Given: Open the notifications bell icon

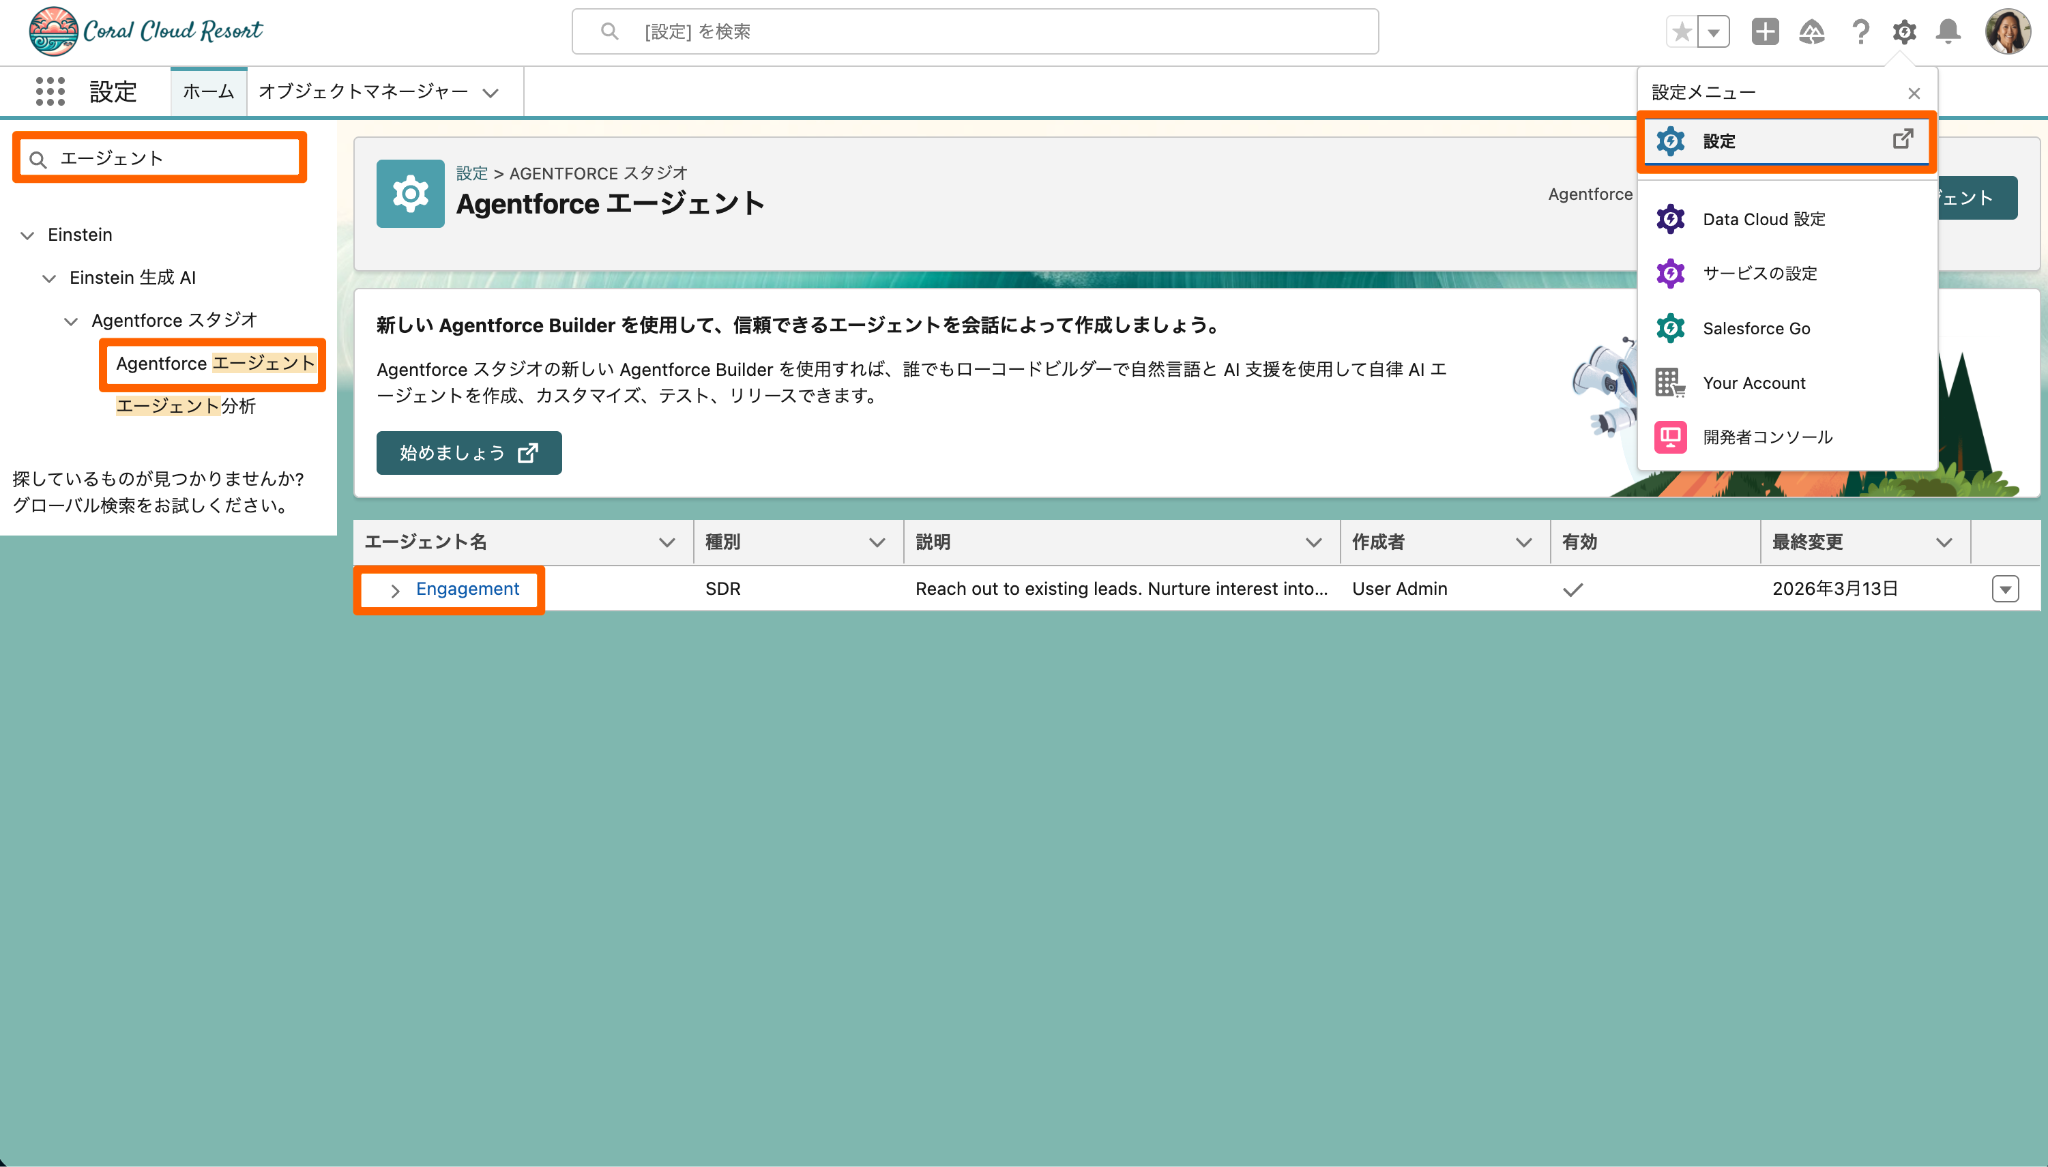Looking at the screenshot, I should (x=1948, y=32).
